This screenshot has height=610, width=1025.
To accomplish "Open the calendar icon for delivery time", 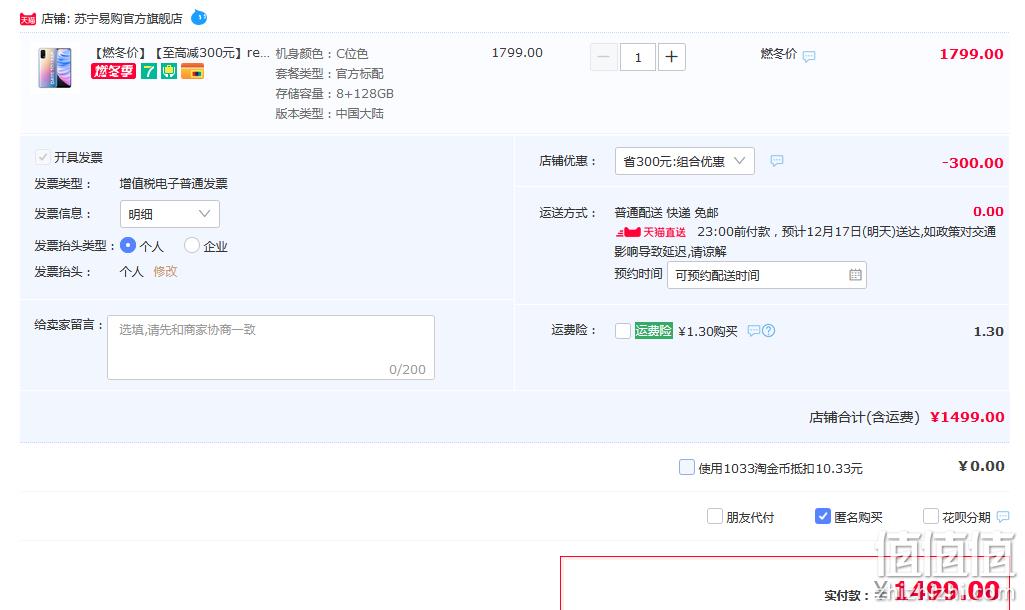I will click(x=855, y=275).
